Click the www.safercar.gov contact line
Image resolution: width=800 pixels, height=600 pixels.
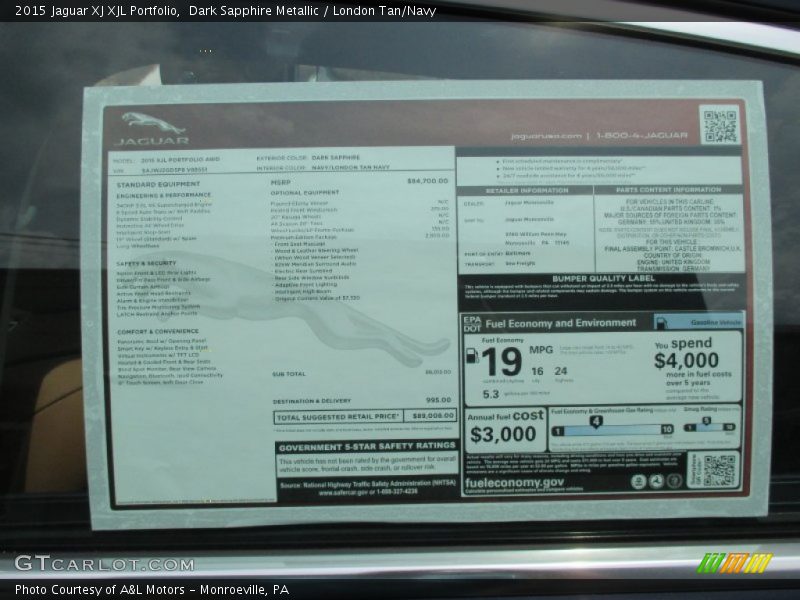click(x=368, y=492)
